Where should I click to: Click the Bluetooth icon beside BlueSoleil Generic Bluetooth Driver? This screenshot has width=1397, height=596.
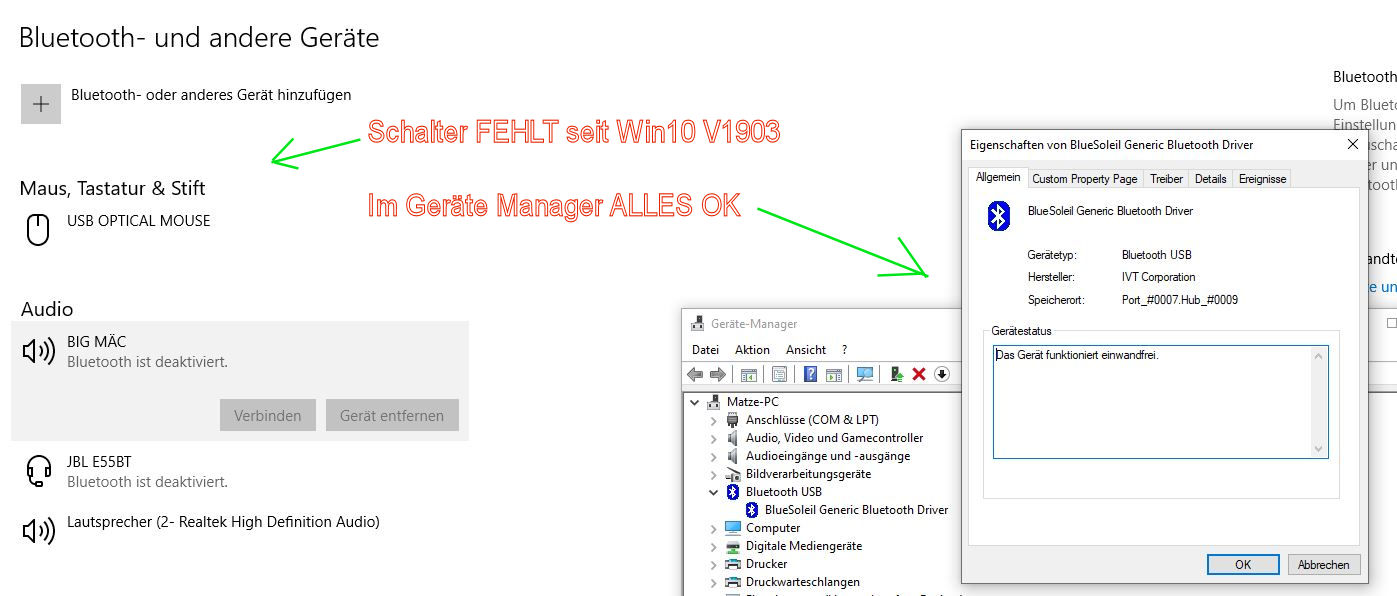click(752, 510)
